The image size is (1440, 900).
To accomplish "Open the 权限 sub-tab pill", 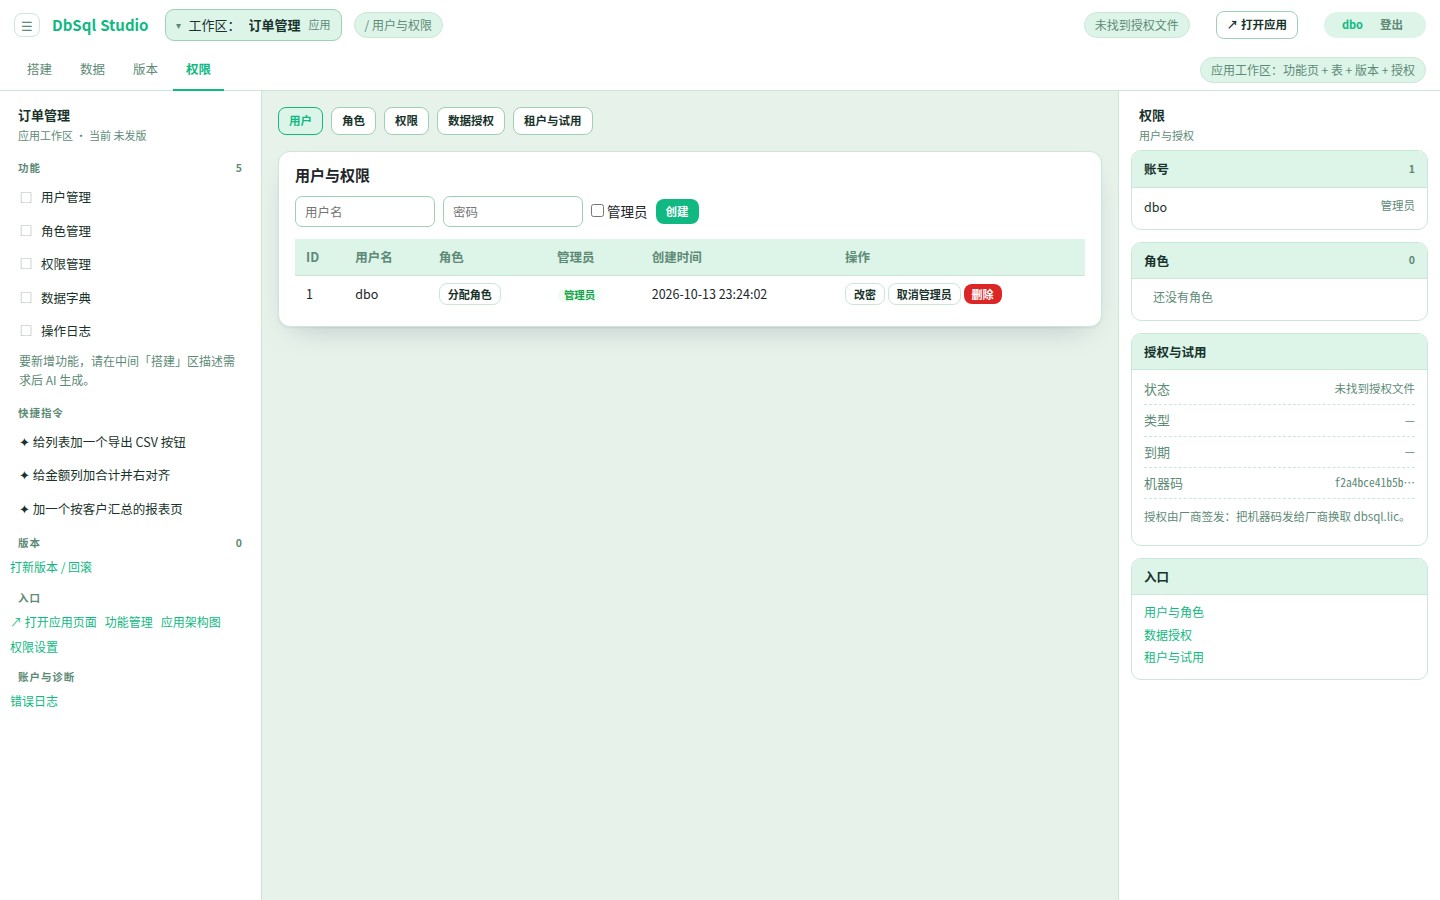I will (x=406, y=121).
